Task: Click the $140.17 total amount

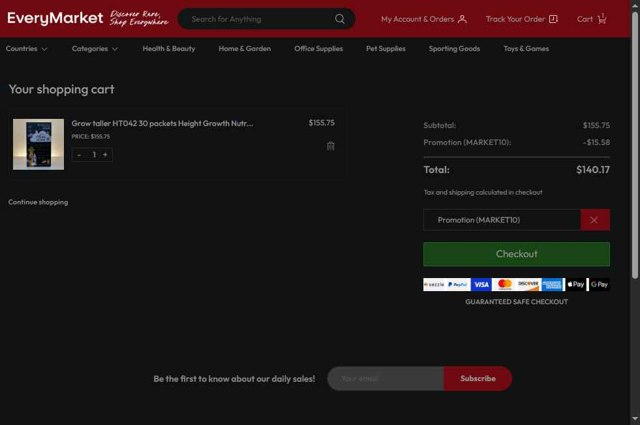Action: [x=593, y=170]
